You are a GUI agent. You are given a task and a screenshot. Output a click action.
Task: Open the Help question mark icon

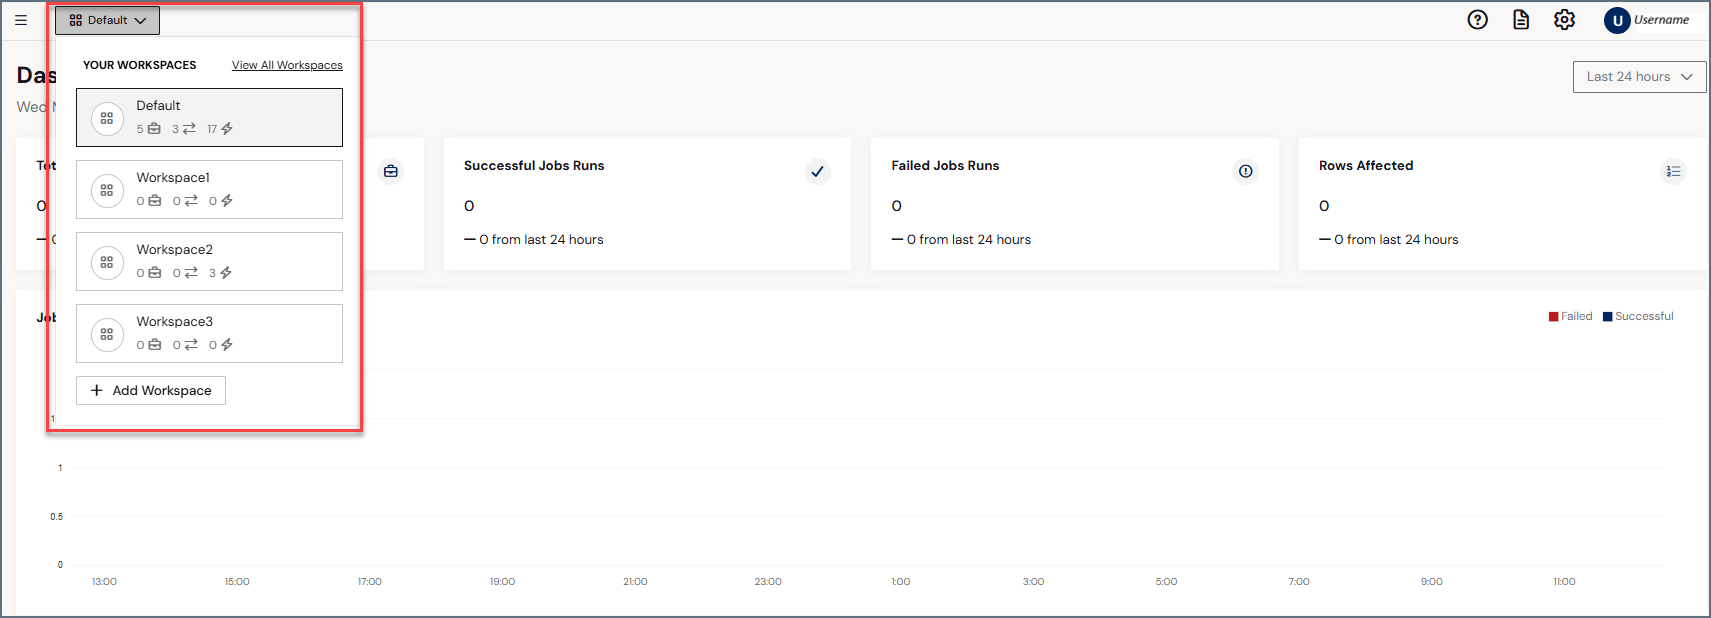click(1477, 20)
